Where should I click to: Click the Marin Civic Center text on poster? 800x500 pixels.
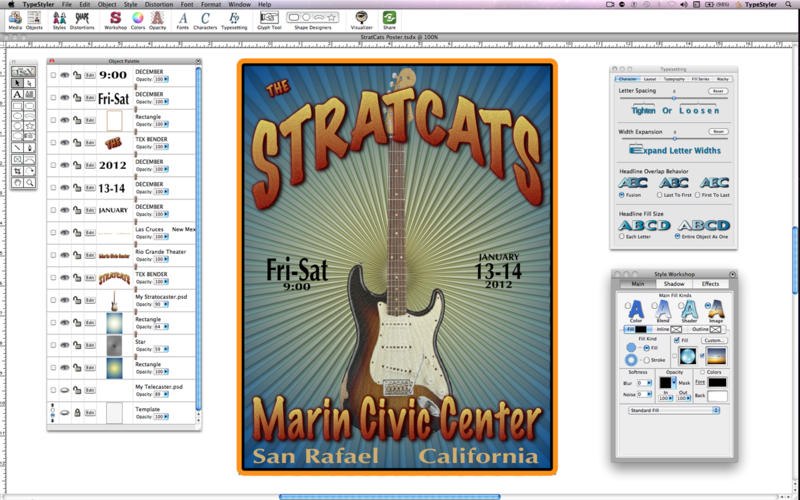396,419
